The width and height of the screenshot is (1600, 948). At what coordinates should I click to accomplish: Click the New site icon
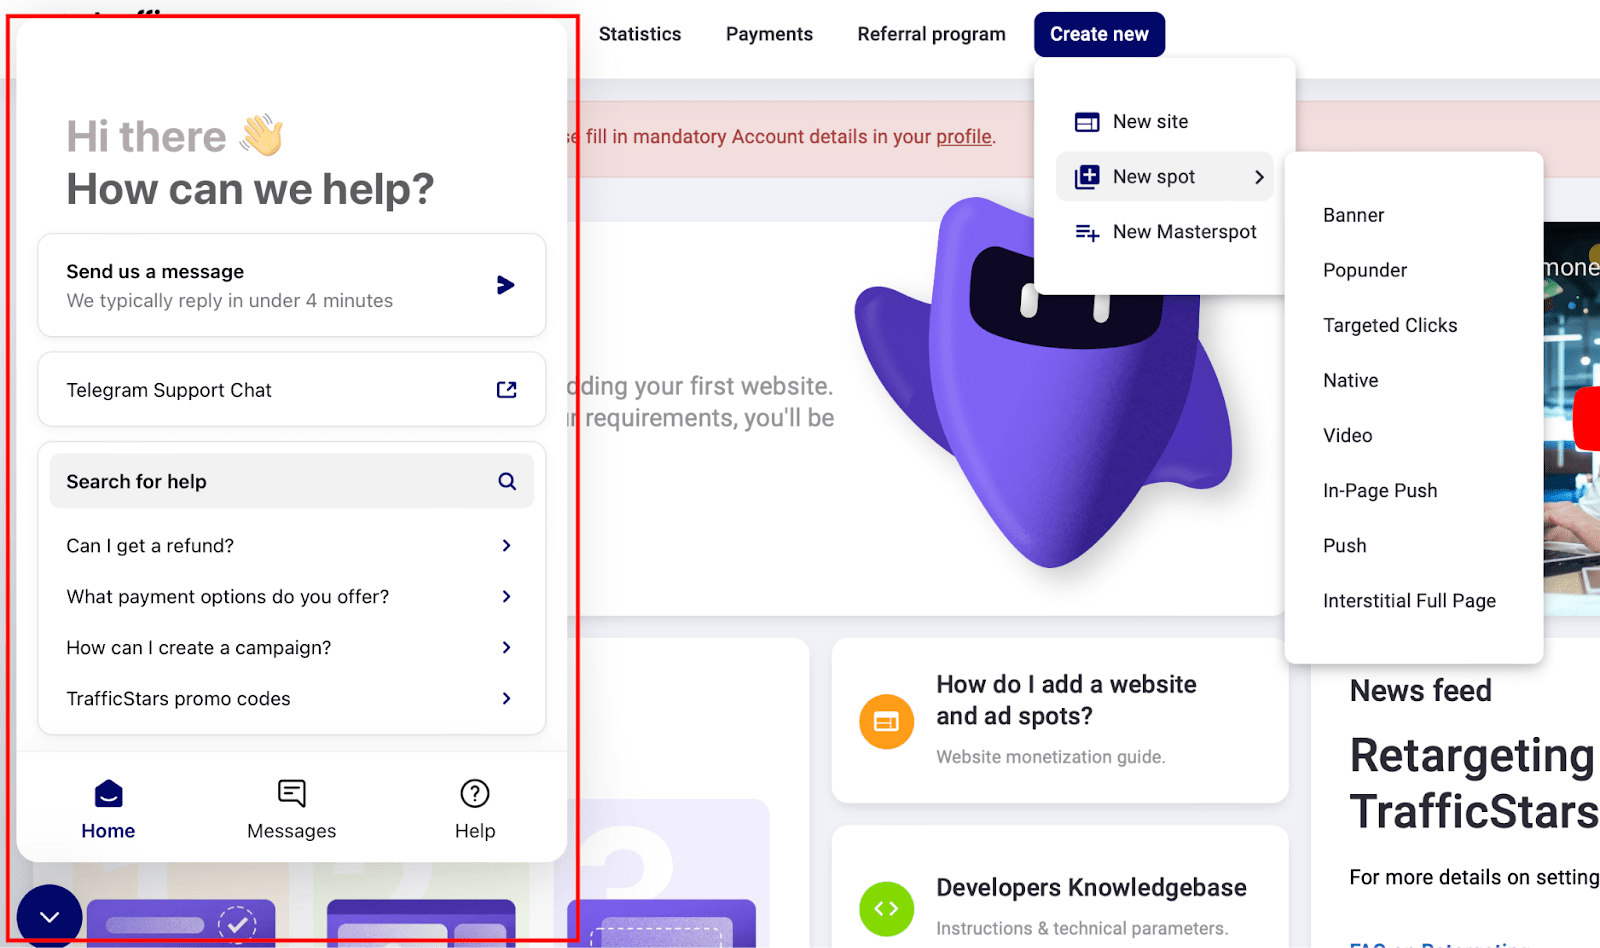(1087, 122)
